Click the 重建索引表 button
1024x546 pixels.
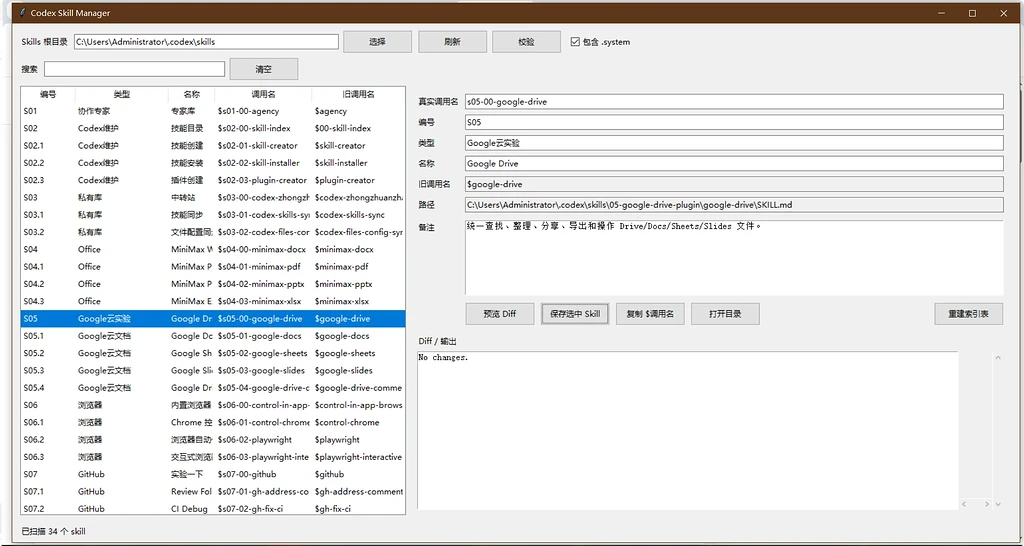click(968, 313)
